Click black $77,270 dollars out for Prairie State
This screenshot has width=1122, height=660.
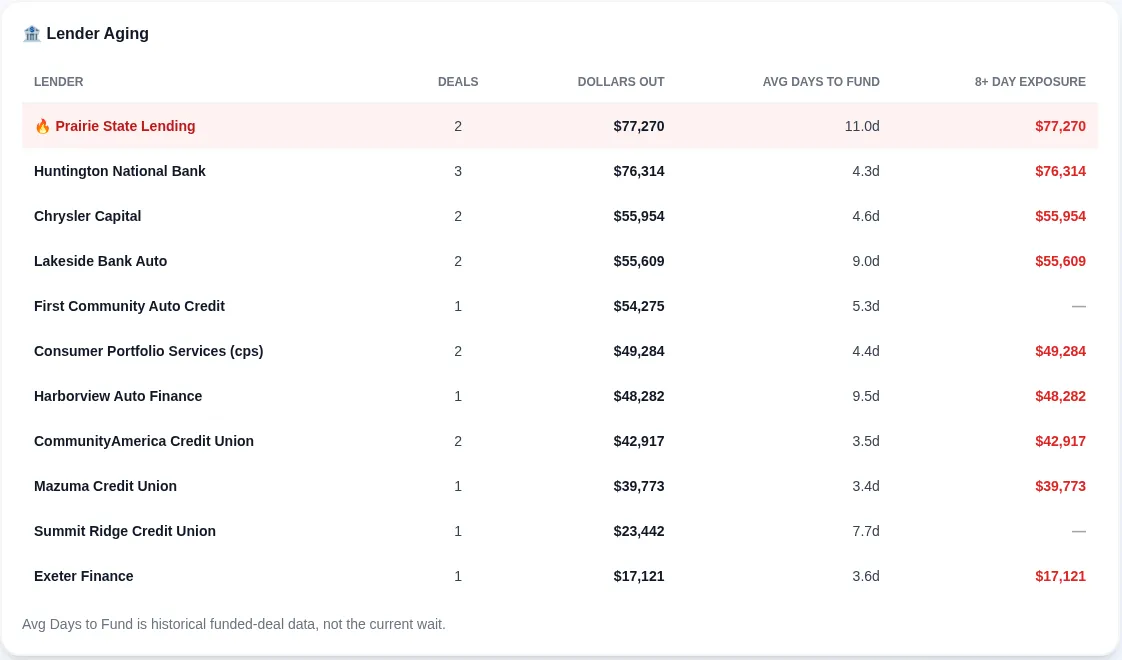639,126
